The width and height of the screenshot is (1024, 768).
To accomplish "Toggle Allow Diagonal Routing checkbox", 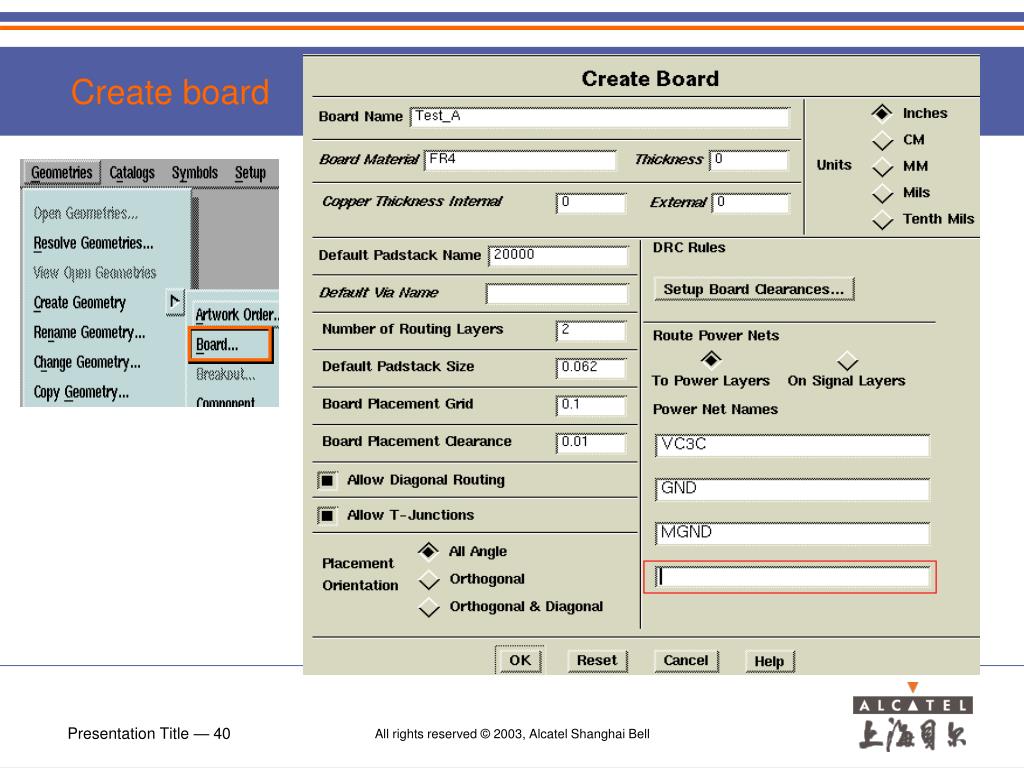I will pos(327,481).
